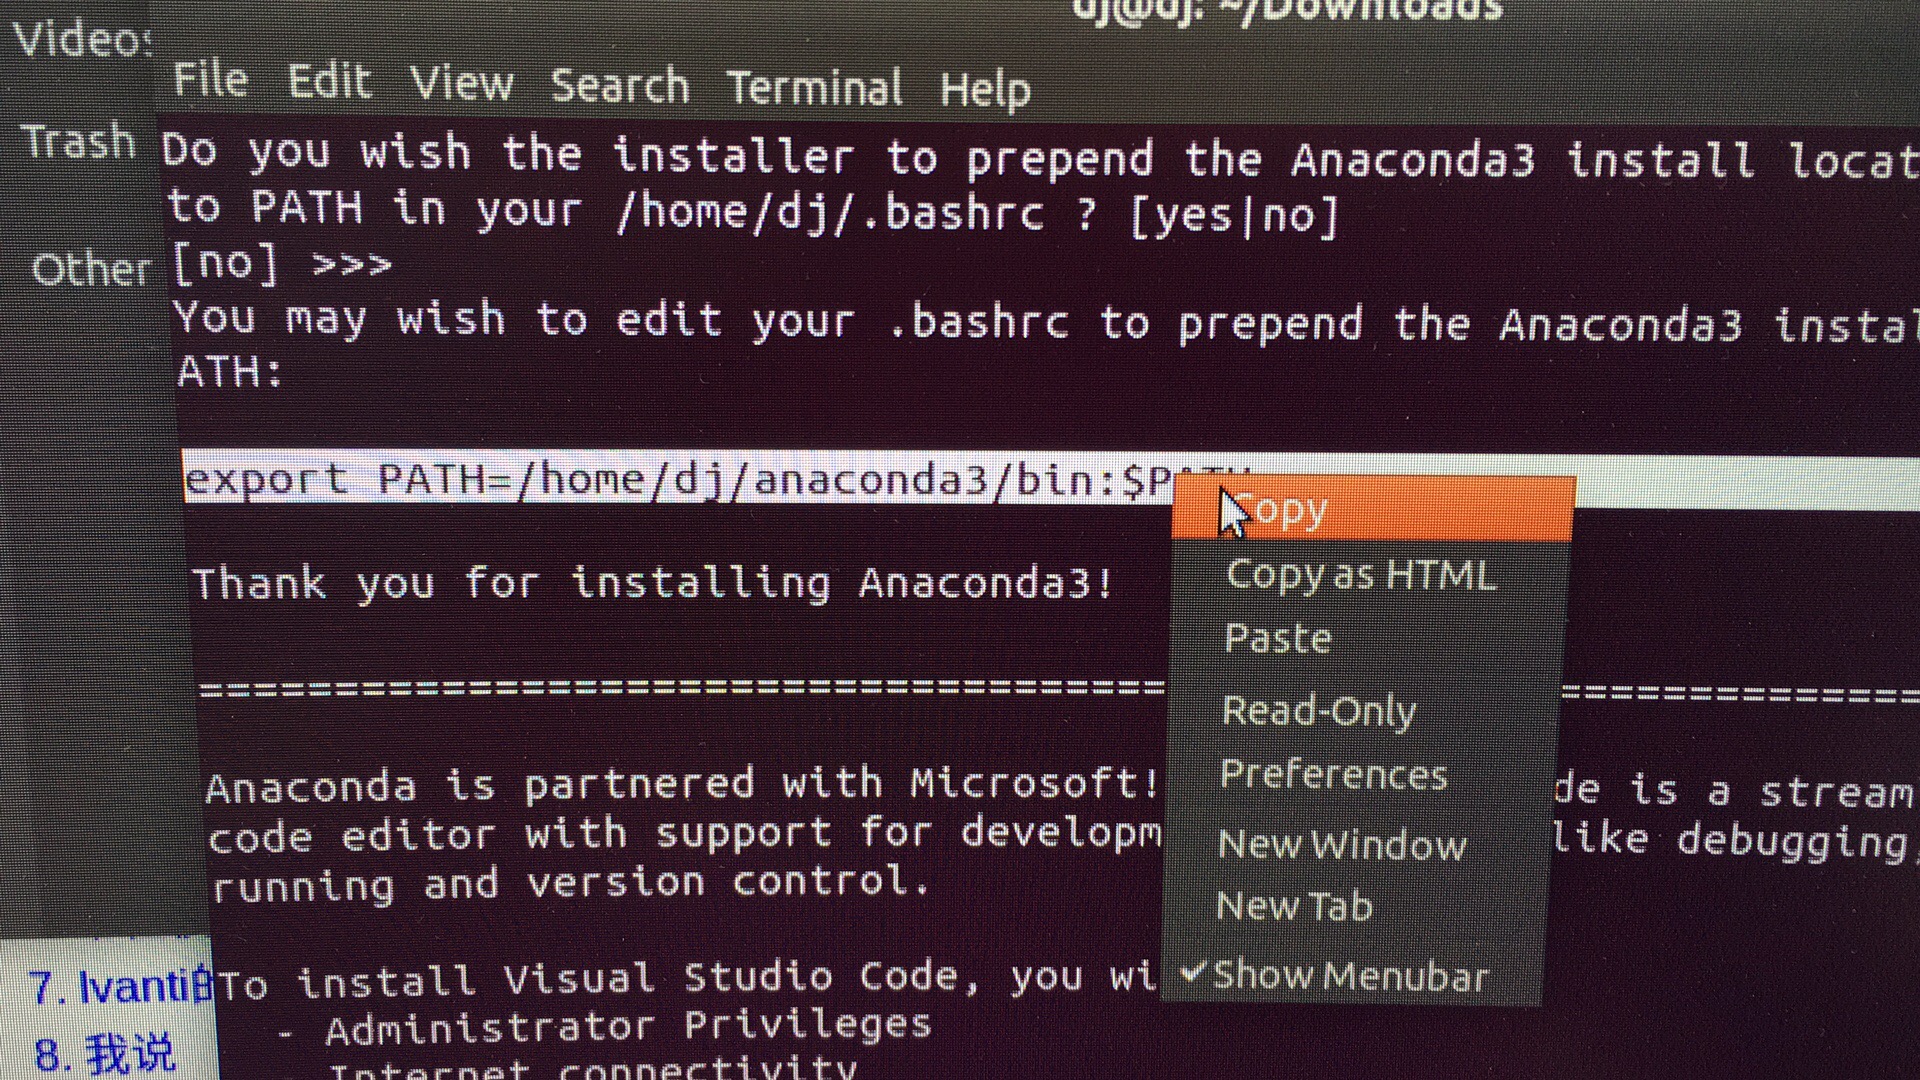Open the Search menu
Image resolution: width=1920 pixels, height=1080 pixels.
(x=619, y=86)
